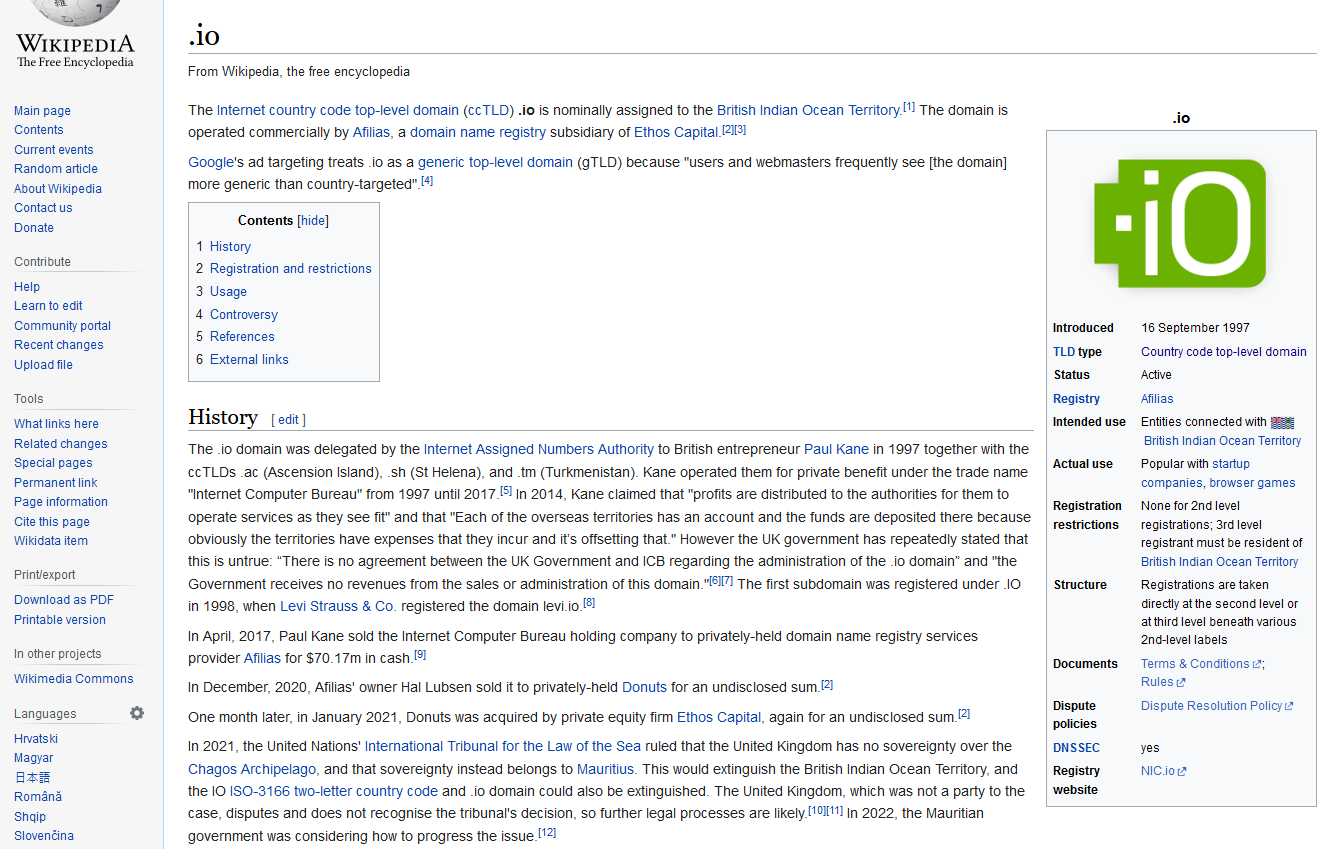Click citation reference number 4
This screenshot has height=849, width=1330.
click(x=427, y=181)
